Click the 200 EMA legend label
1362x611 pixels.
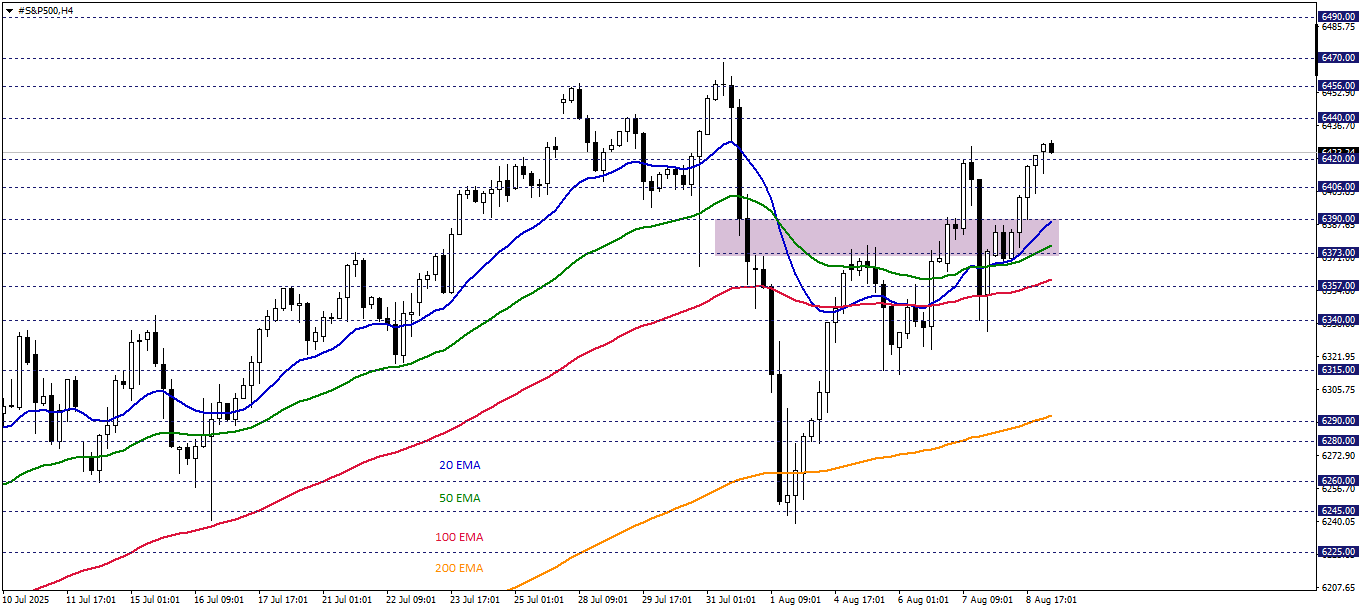point(459,568)
